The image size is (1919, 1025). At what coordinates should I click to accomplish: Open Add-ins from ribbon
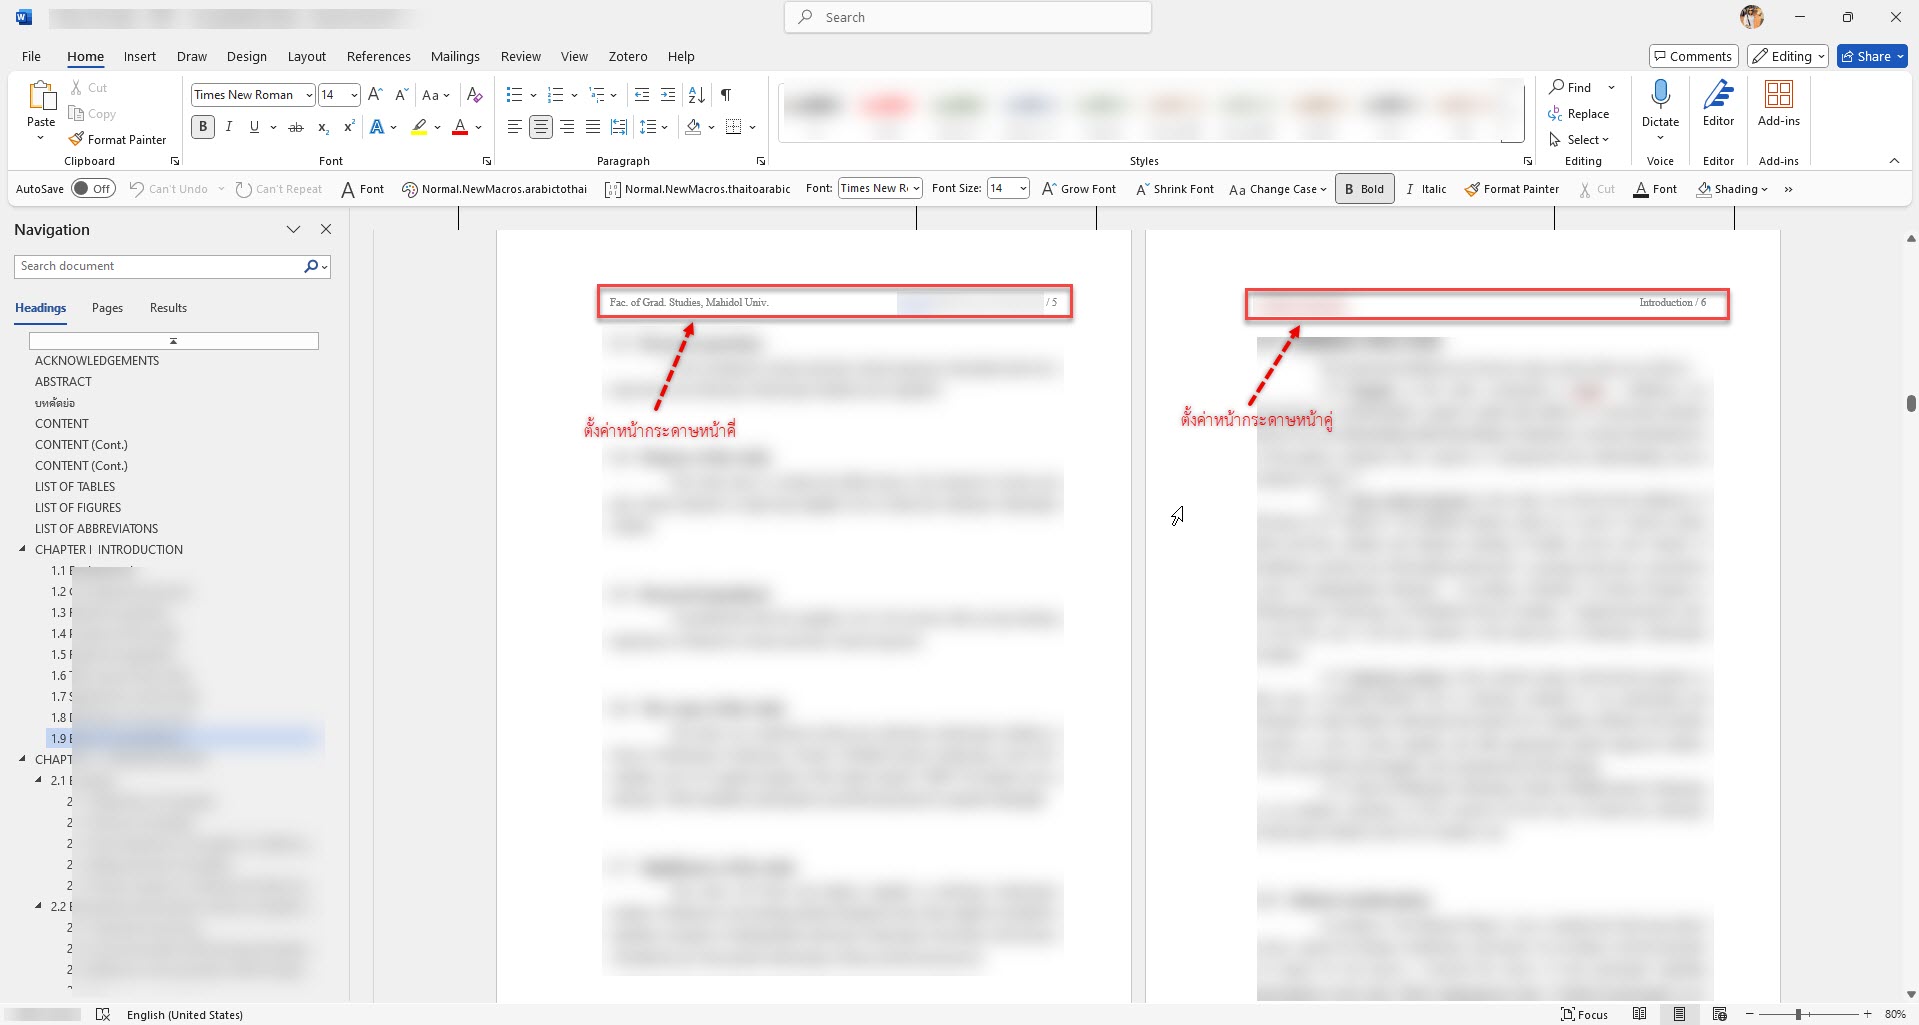click(x=1778, y=103)
